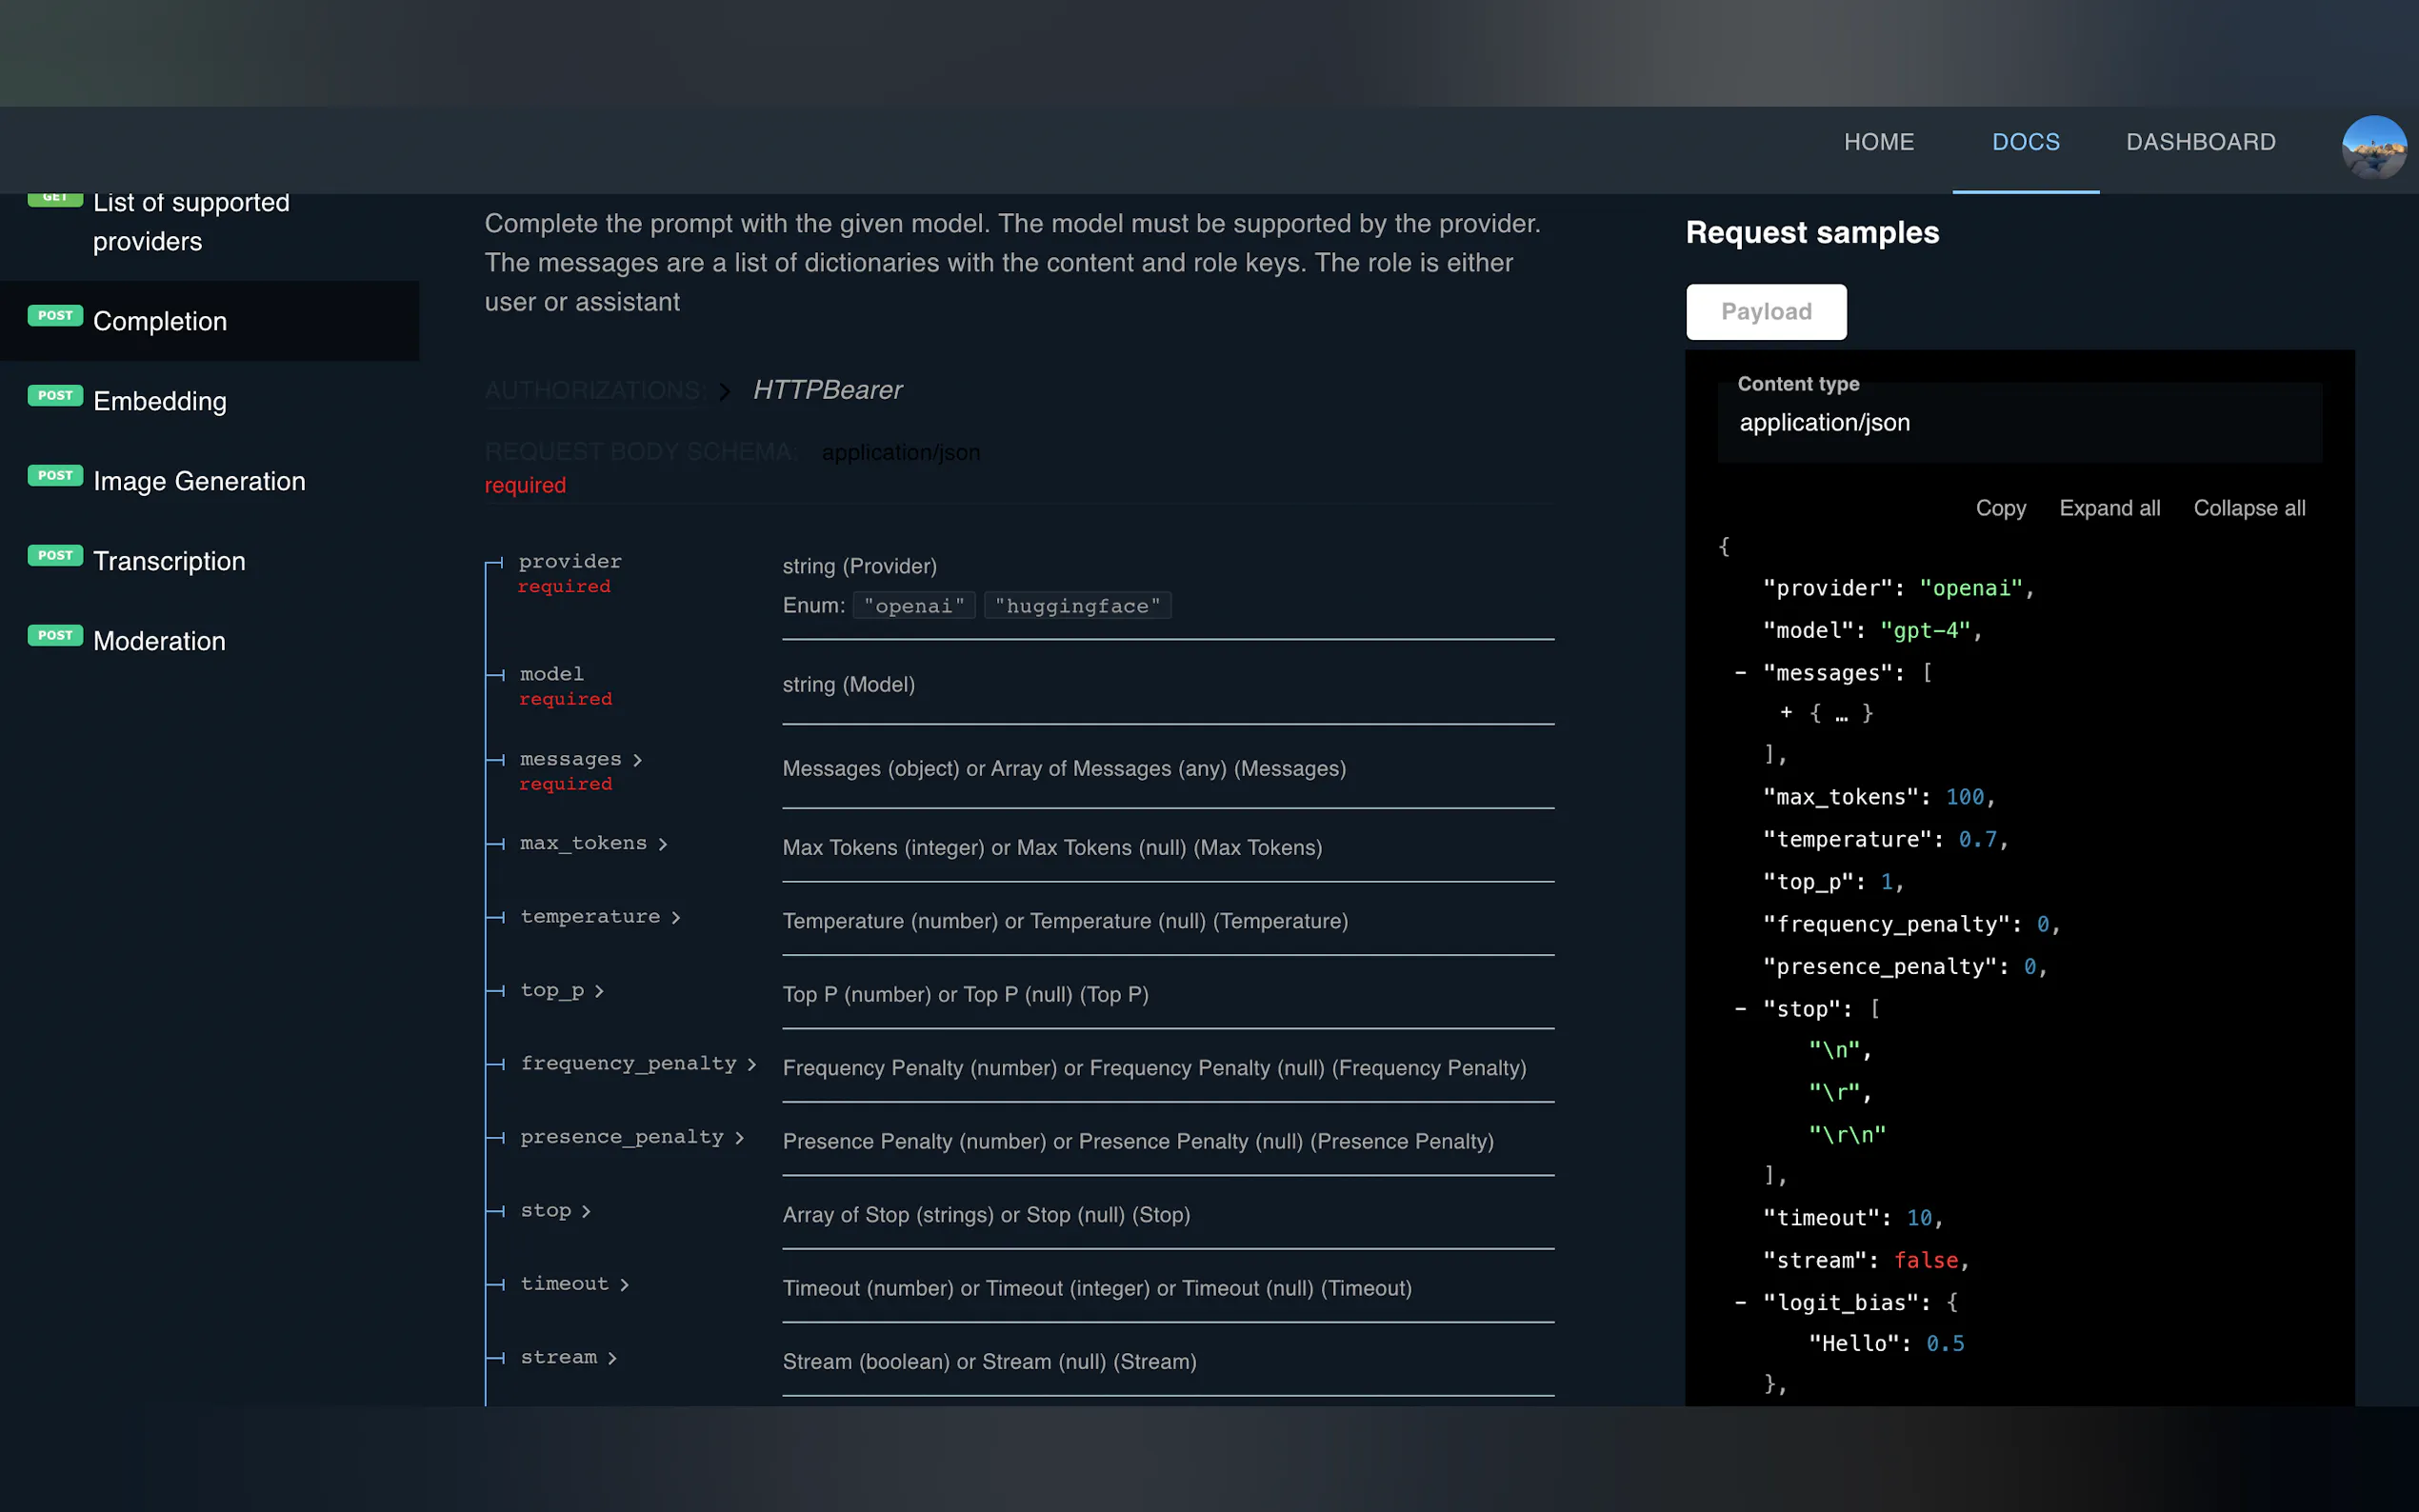Viewport: 2419px width, 1512px height.
Task: Click the user profile avatar
Action: coord(2373,147)
